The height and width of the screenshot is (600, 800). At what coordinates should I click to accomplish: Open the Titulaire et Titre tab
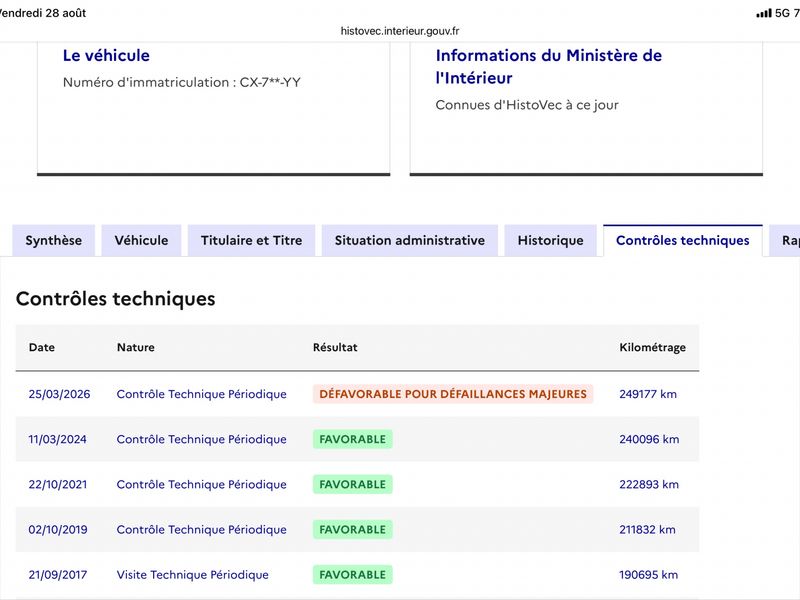tap(252, 240)
